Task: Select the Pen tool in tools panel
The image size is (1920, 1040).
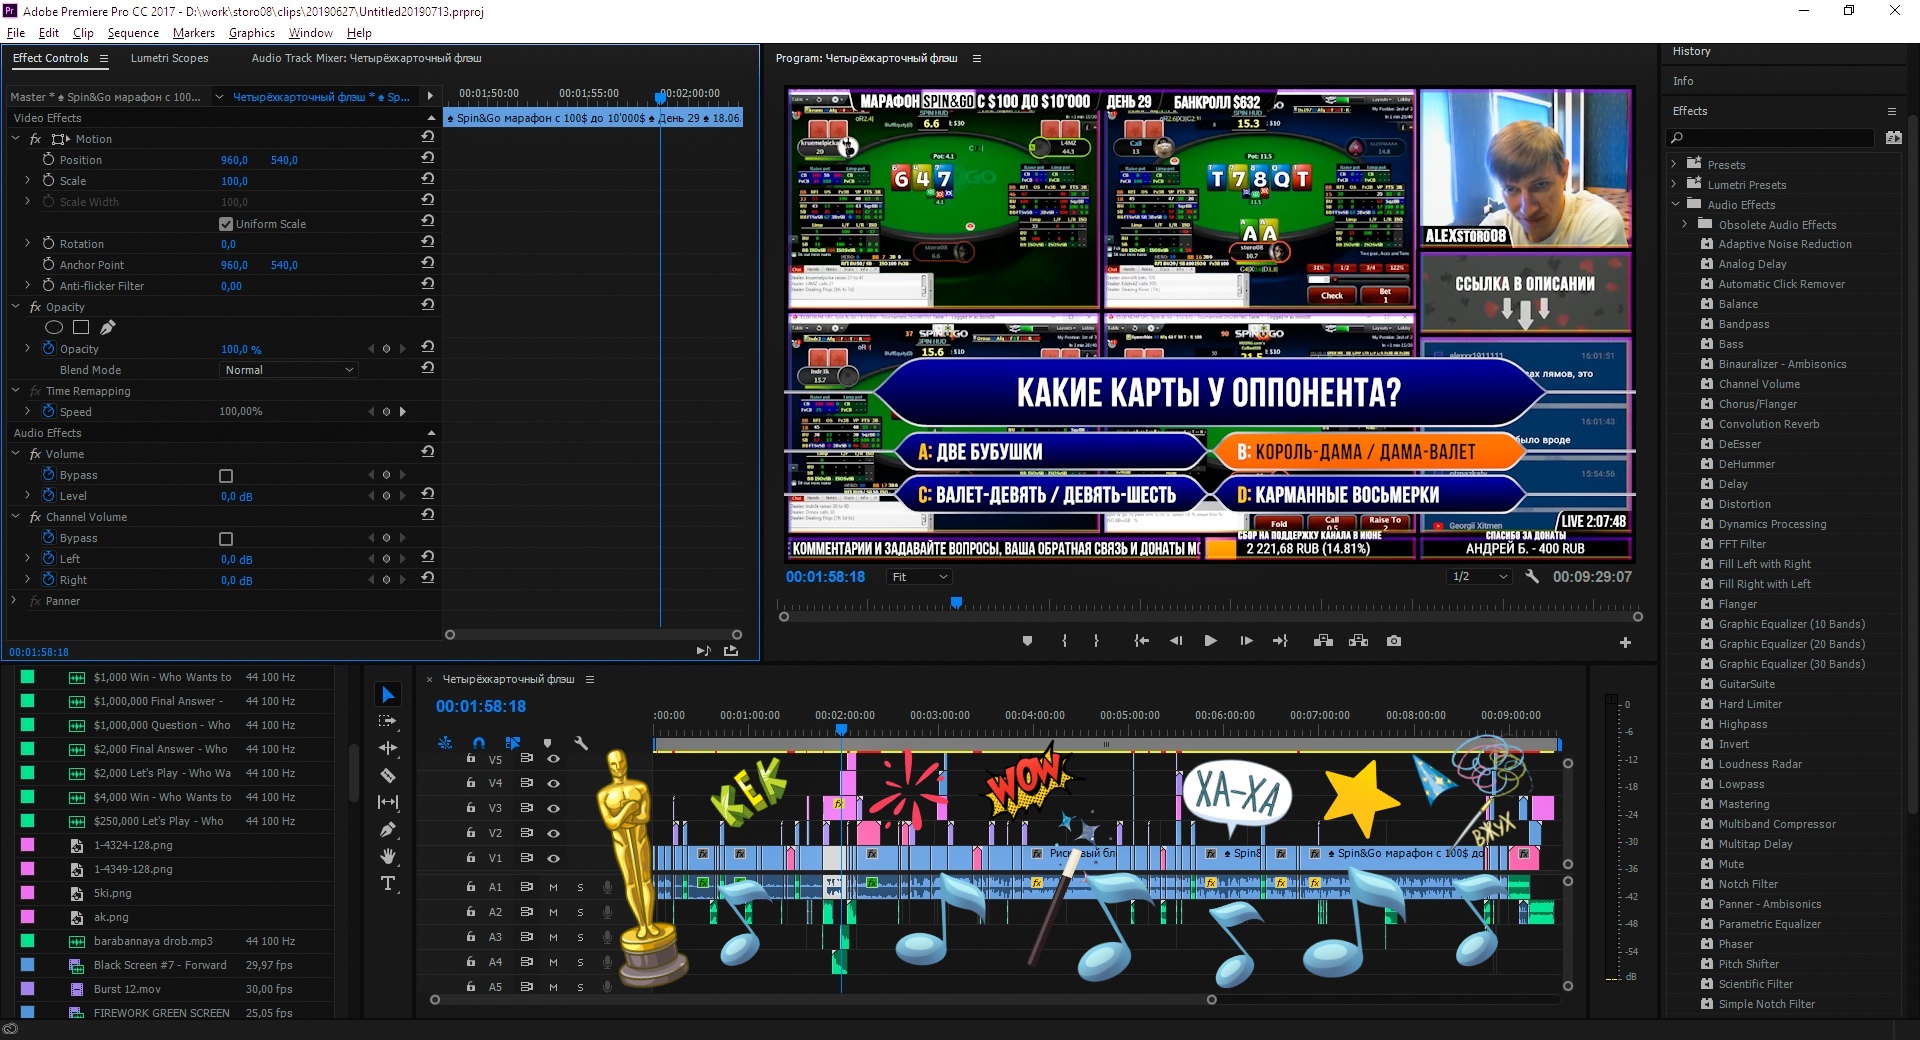Action: click(x=388, y=829)
